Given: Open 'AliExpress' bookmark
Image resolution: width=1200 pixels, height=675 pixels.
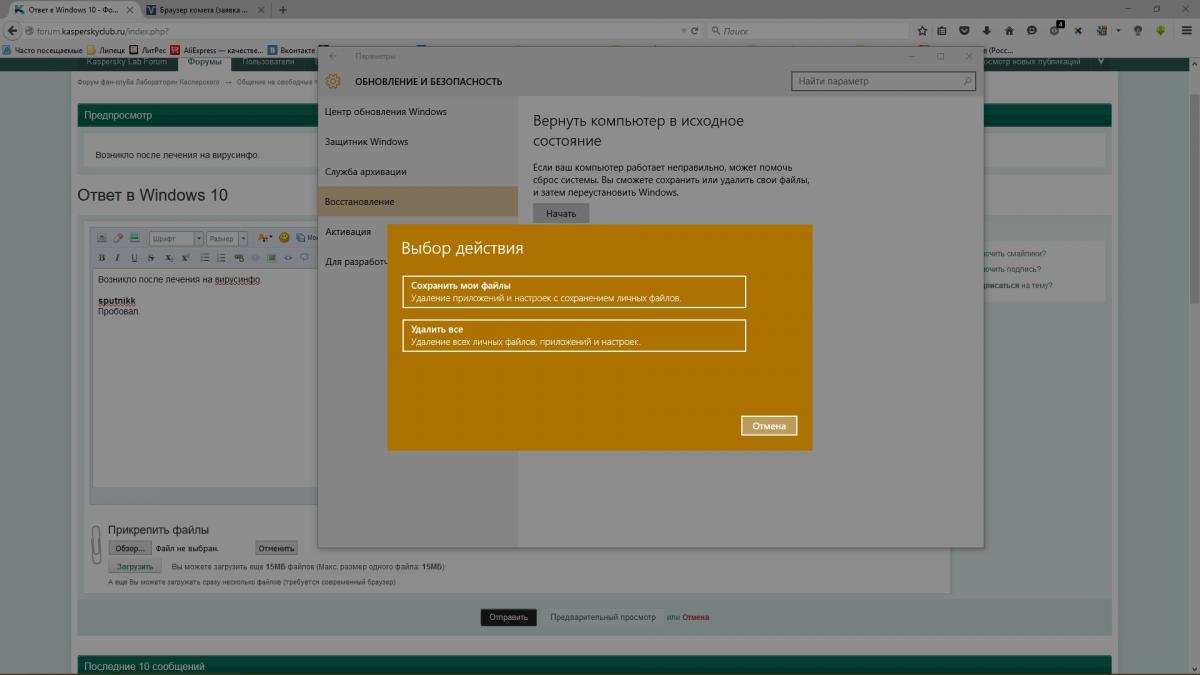Looking at the screenshot, I should (217, 48).
